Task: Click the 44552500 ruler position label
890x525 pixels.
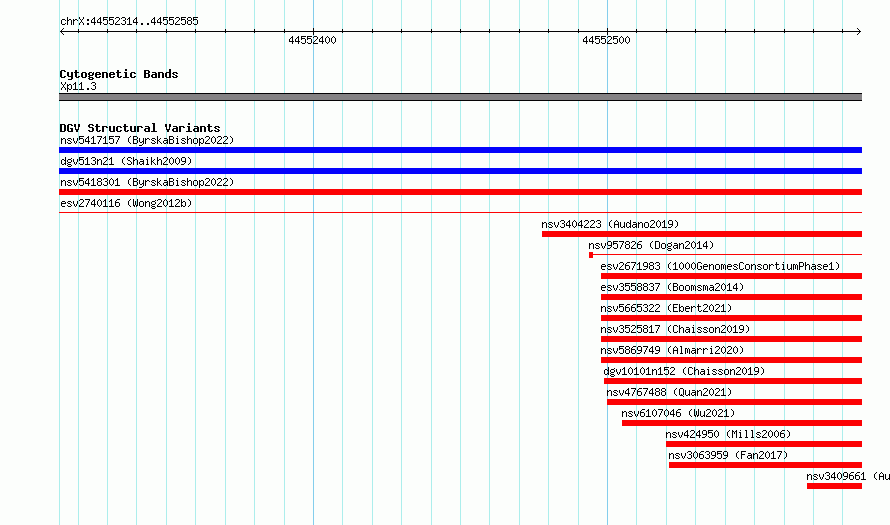Action: pos(606,40)
